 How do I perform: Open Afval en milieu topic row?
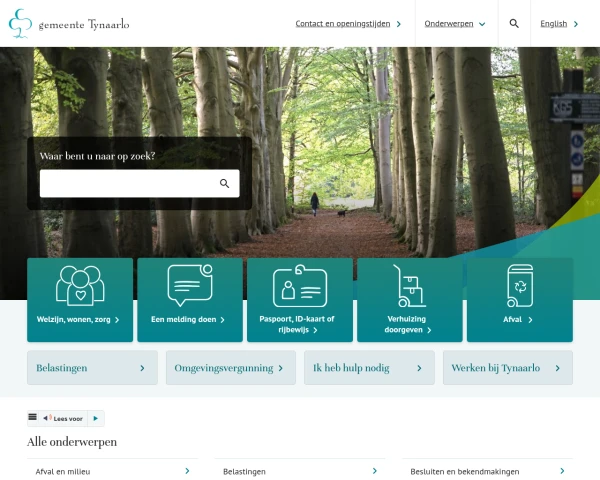point(112,471)
